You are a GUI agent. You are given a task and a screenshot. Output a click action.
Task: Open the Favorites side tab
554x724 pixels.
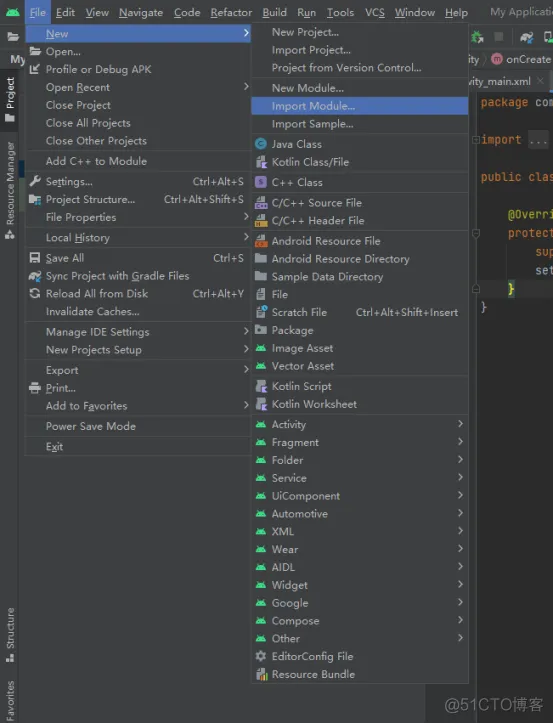10,700
